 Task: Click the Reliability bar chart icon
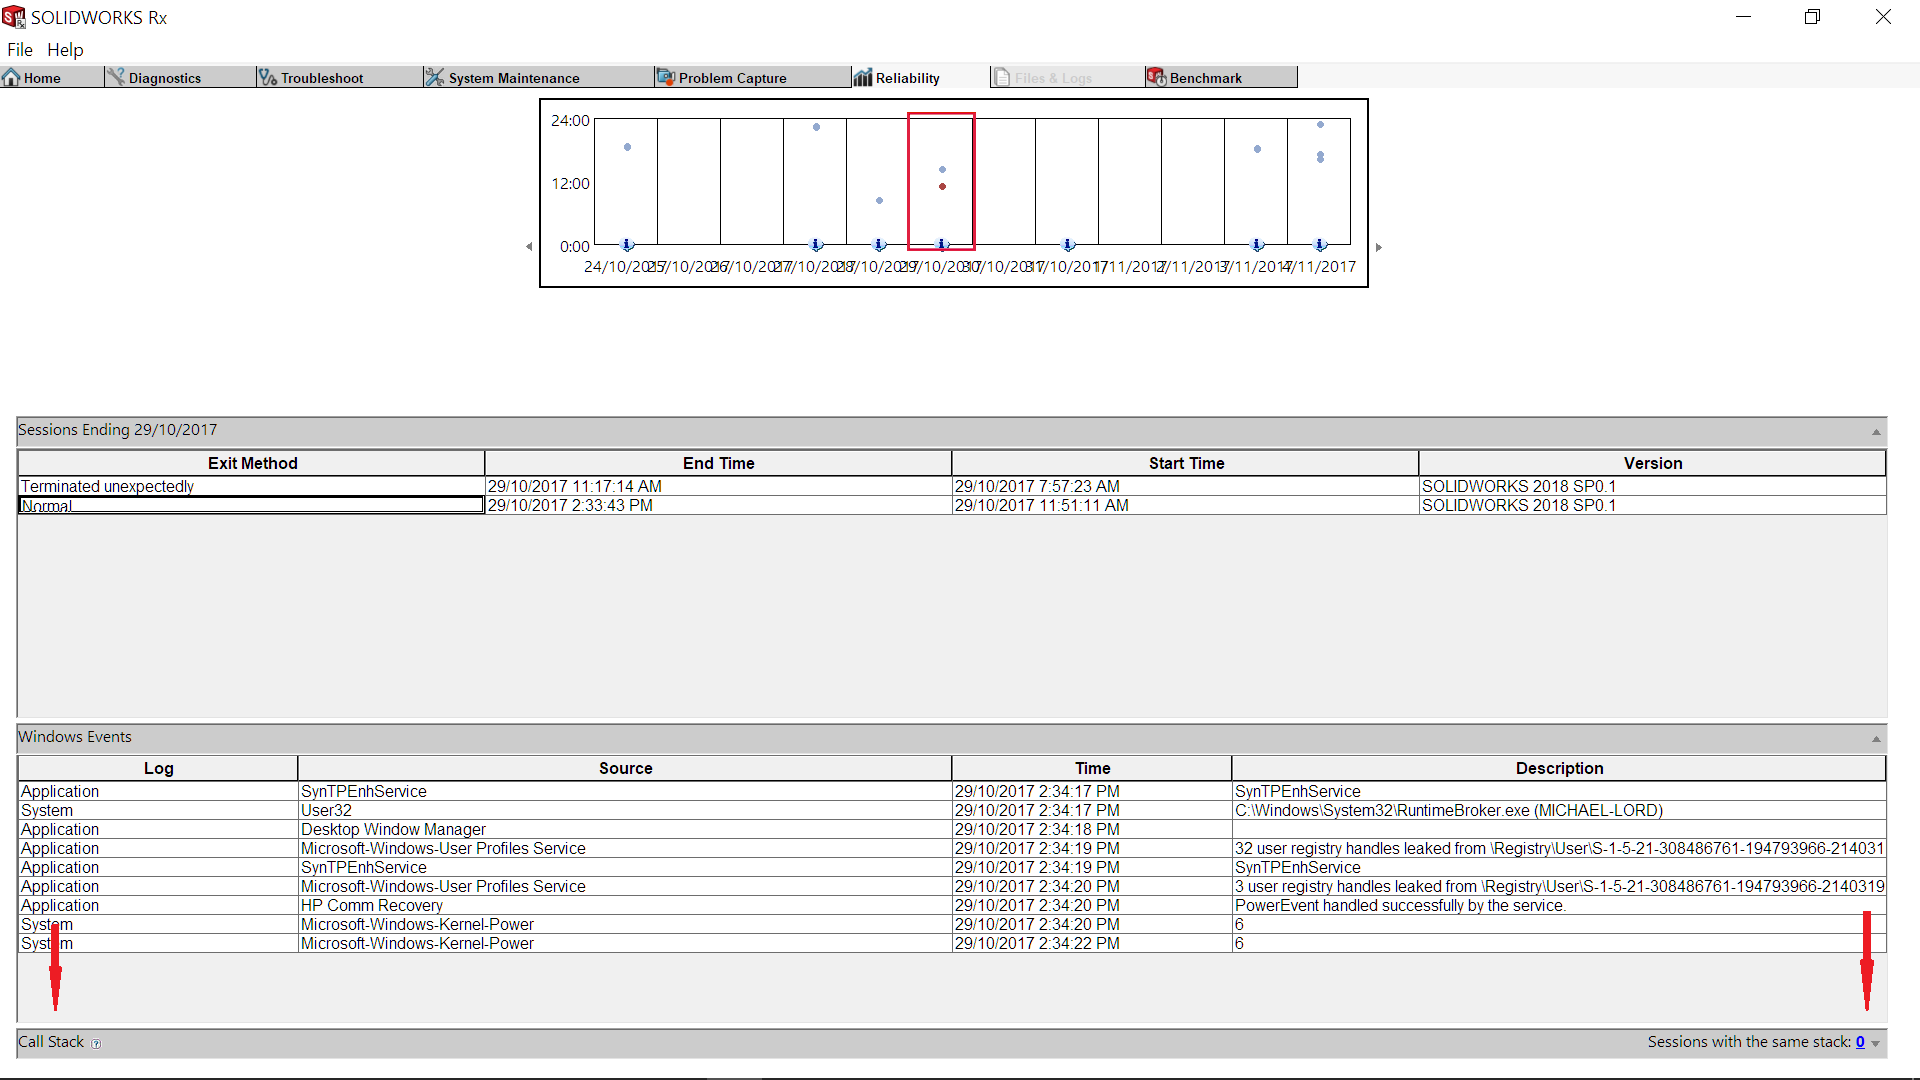[862, 77]
